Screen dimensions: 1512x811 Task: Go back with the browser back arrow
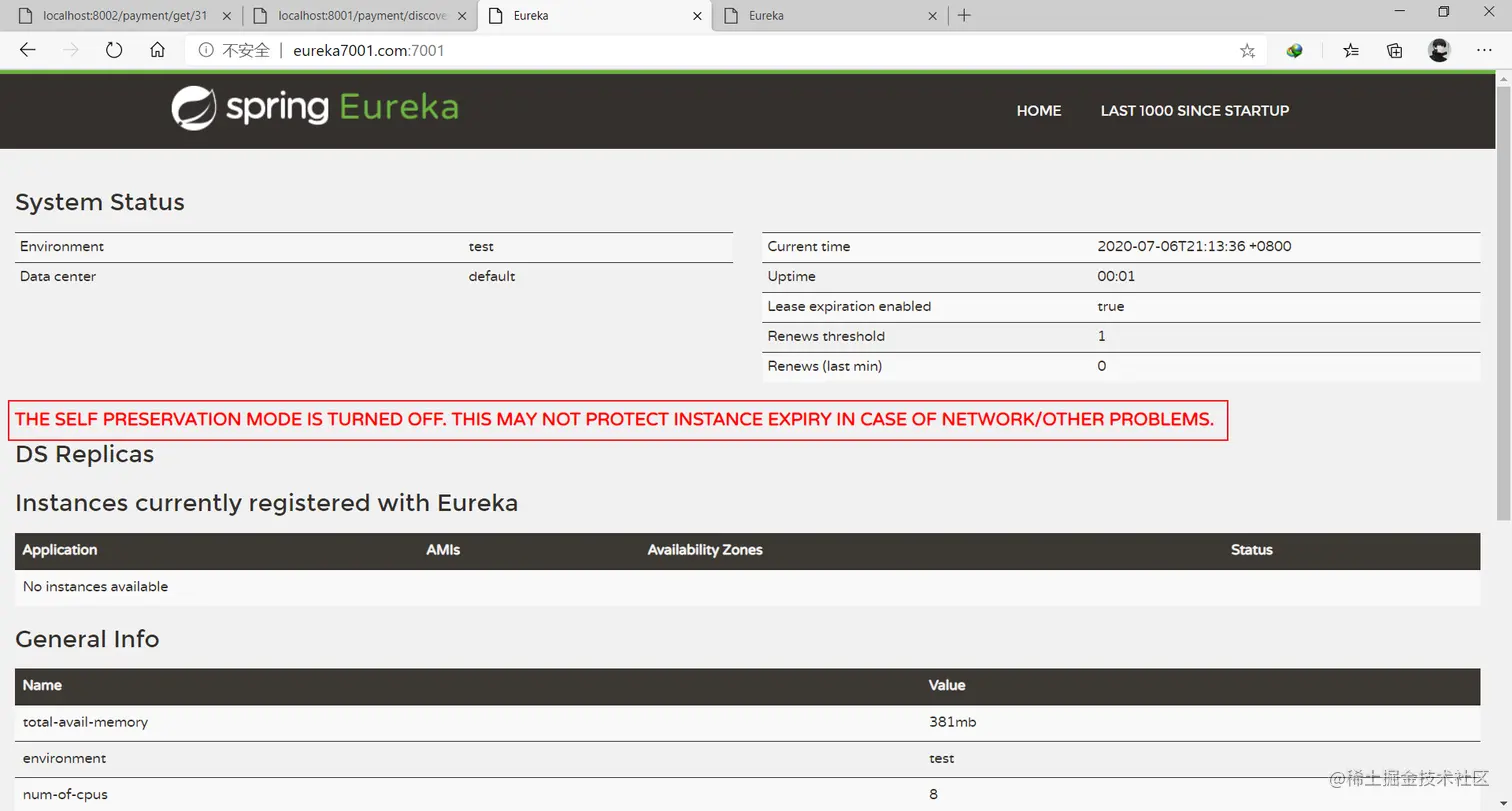click(28, 50)
